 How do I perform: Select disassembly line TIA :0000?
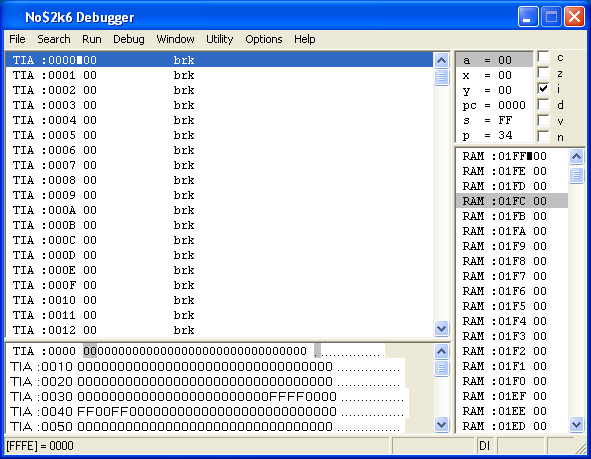[x=219, y=60]
